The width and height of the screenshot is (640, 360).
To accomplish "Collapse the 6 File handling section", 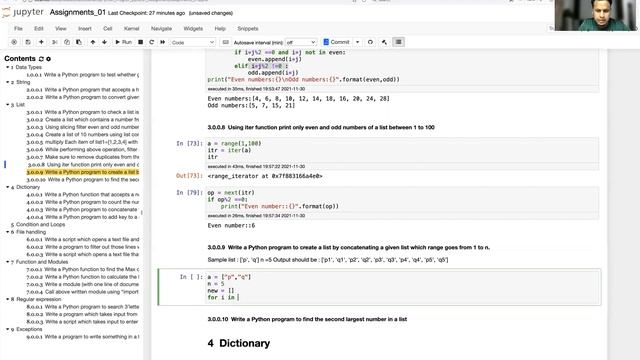I will (x=7, y=232).
